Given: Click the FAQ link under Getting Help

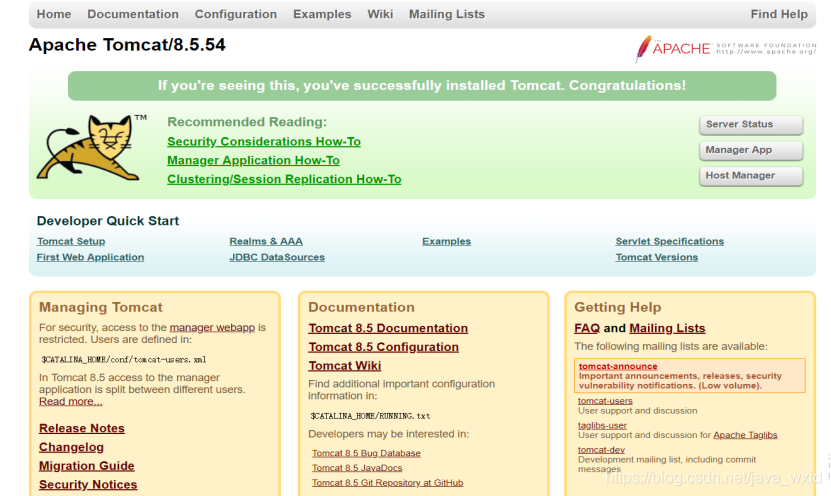Looking at the screenshot, I should point(587,328).
